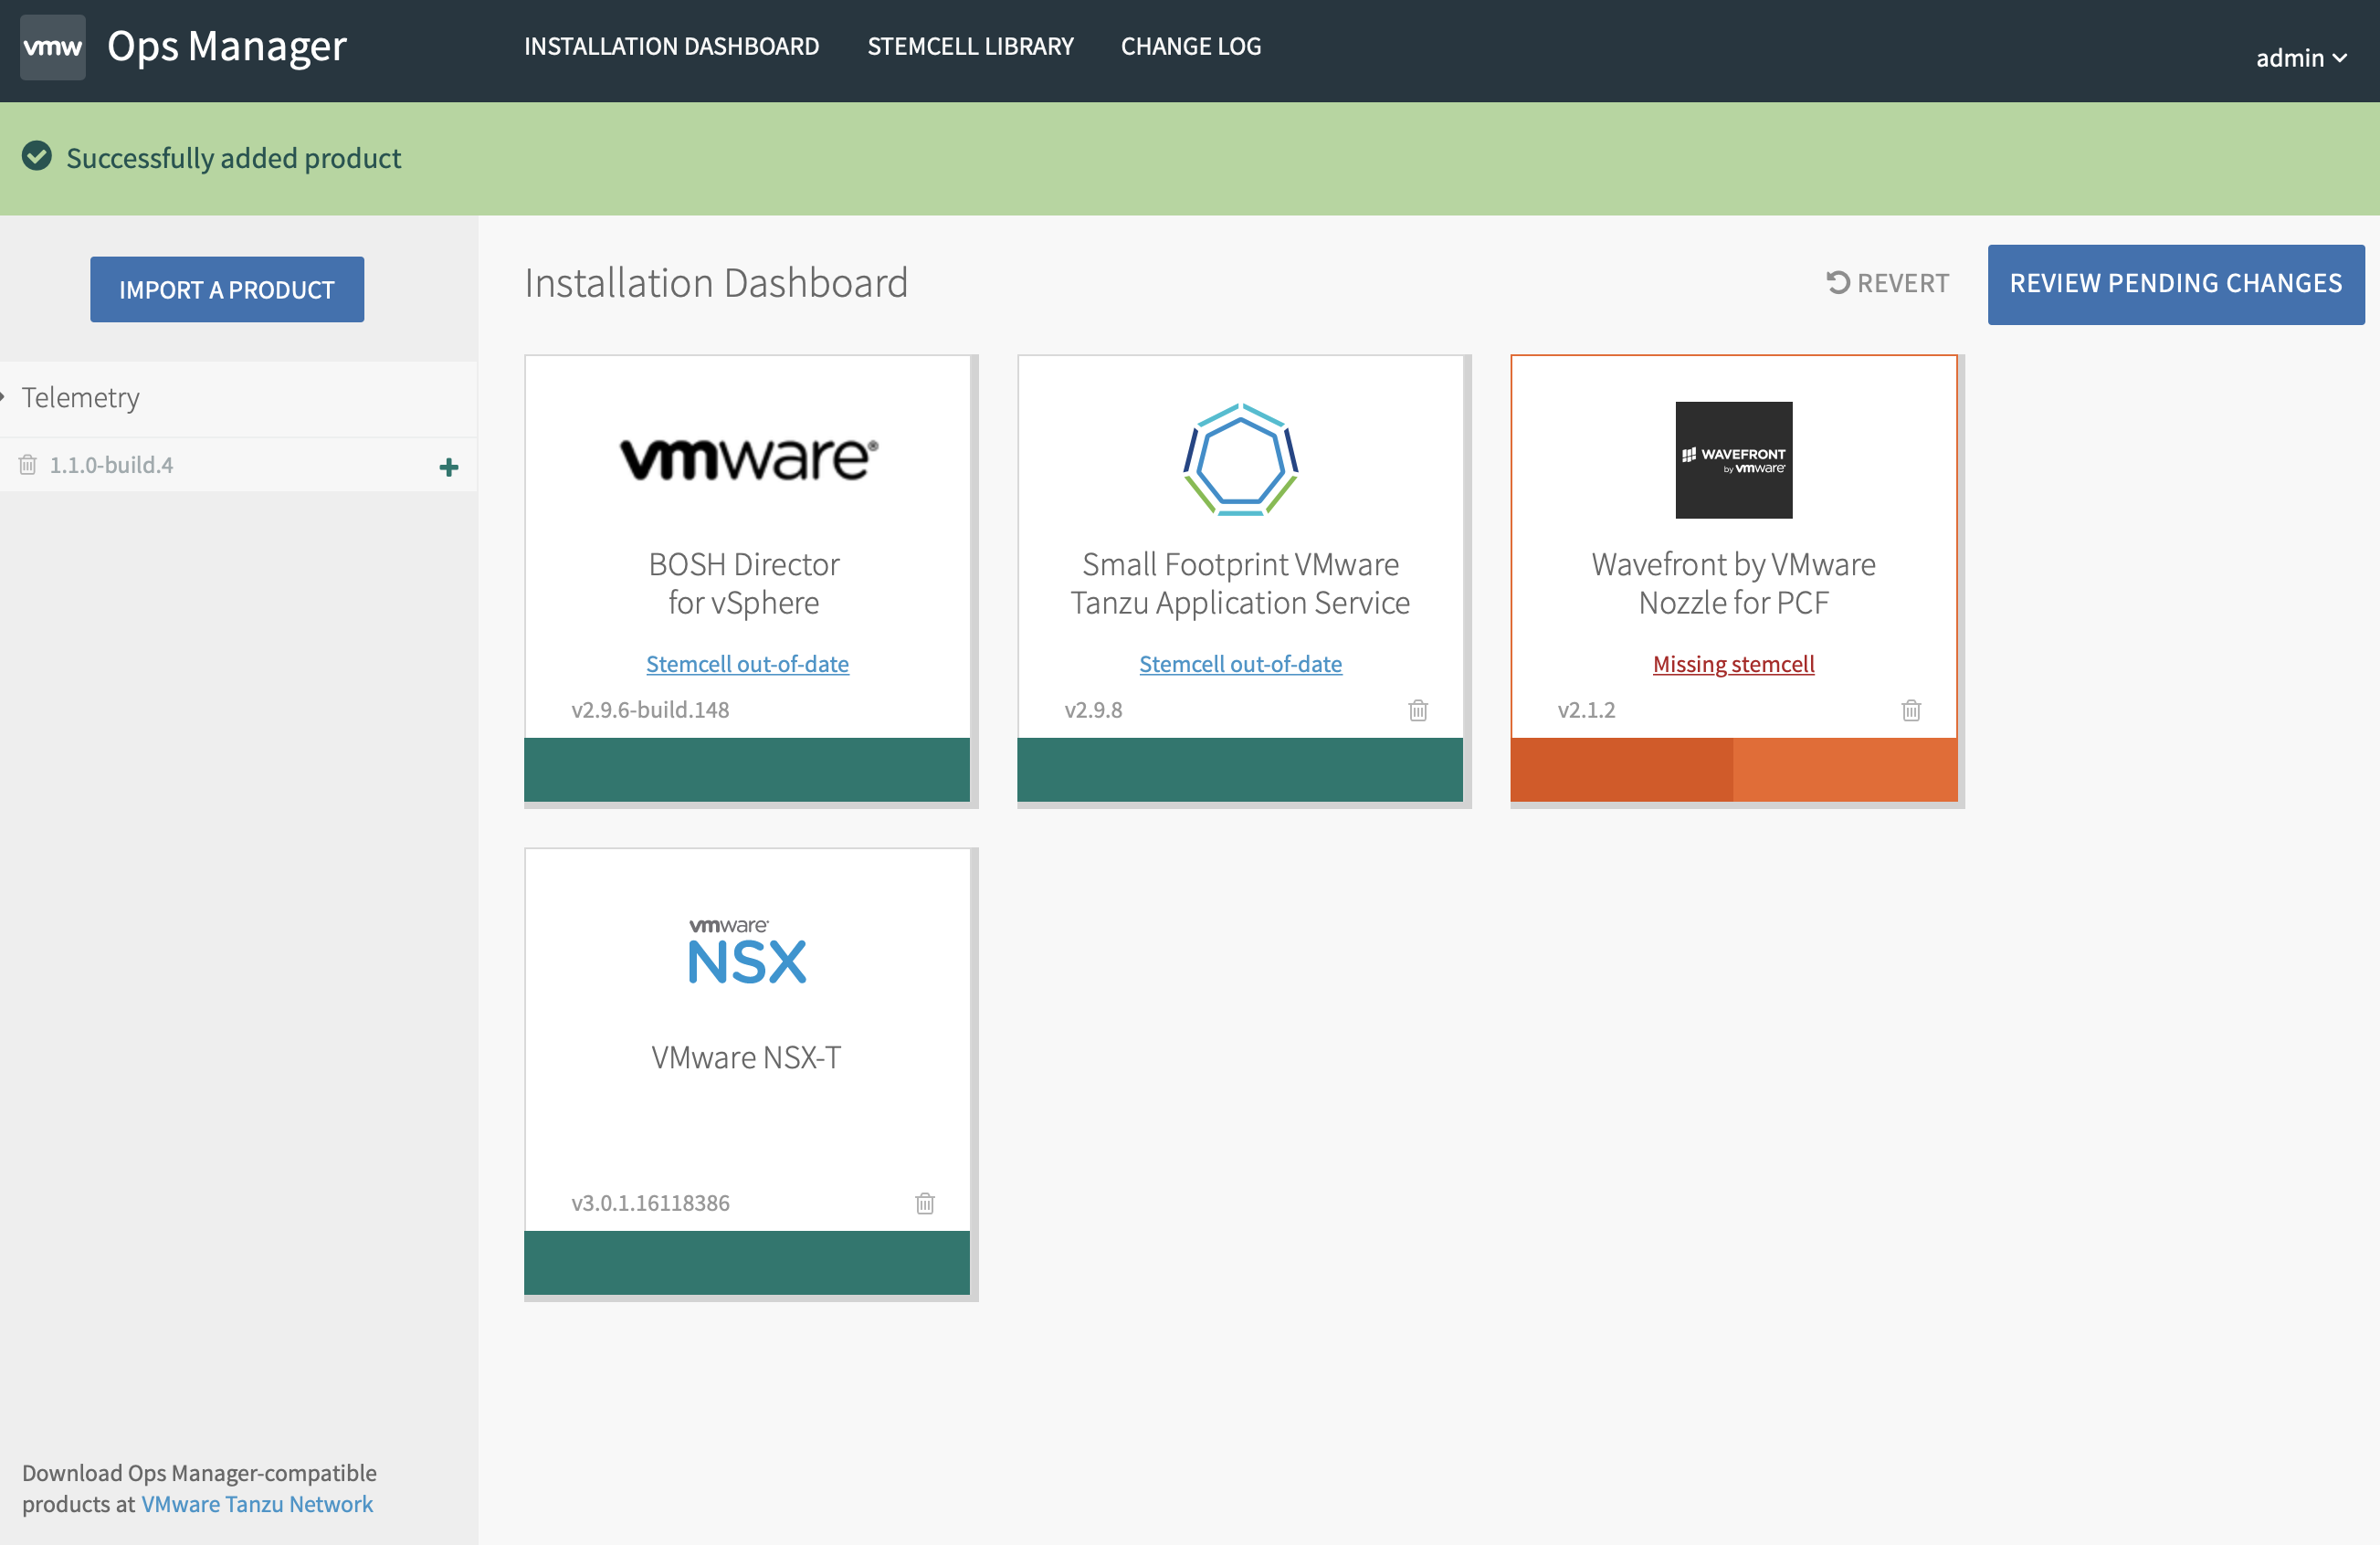Viewport: 2380px width, 1545px height.
Task: Click green status bar on NSX-T tile
Action: (x=747, y=1262)
